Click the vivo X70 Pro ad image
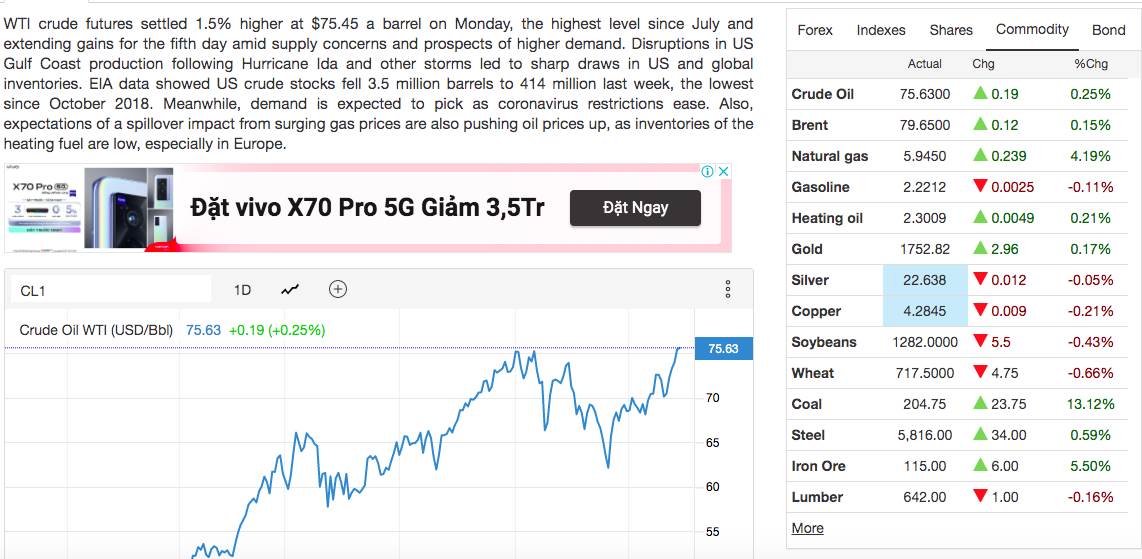The image size is (1142, 559). (x=90, y=208)
